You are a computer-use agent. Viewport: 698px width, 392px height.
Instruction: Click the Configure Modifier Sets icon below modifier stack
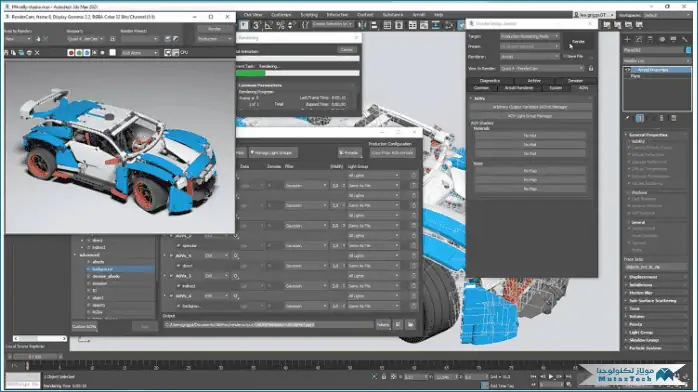tap(674, 118)
